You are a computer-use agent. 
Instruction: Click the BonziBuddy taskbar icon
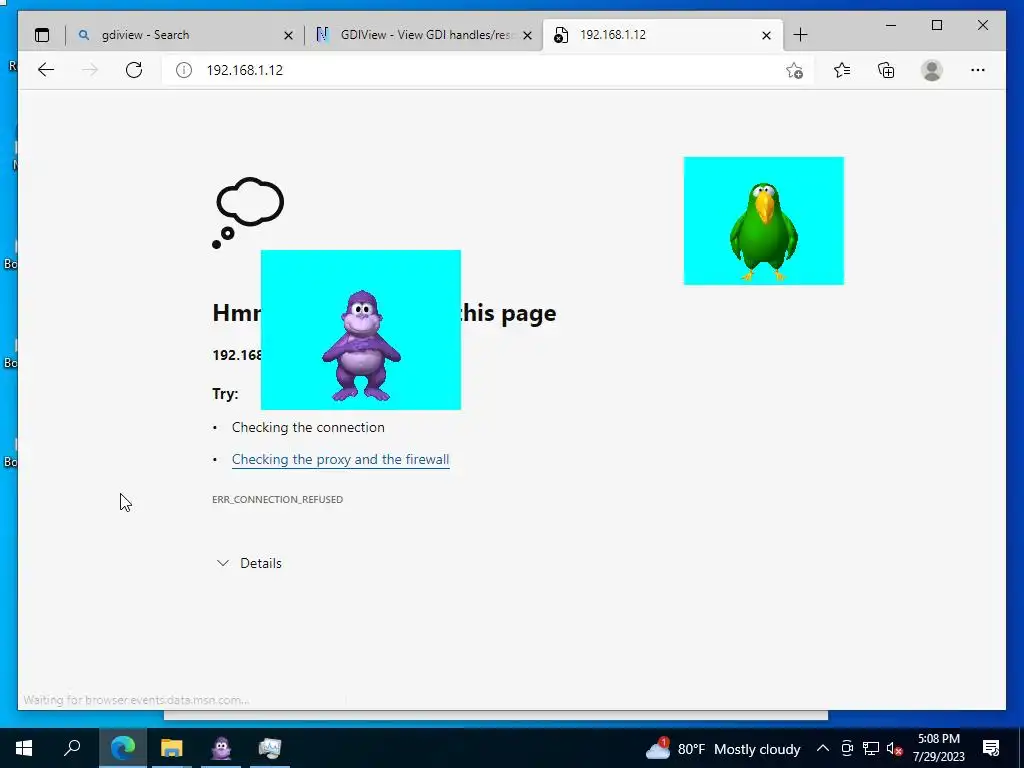pyautogui.click(x=221, y=748)
